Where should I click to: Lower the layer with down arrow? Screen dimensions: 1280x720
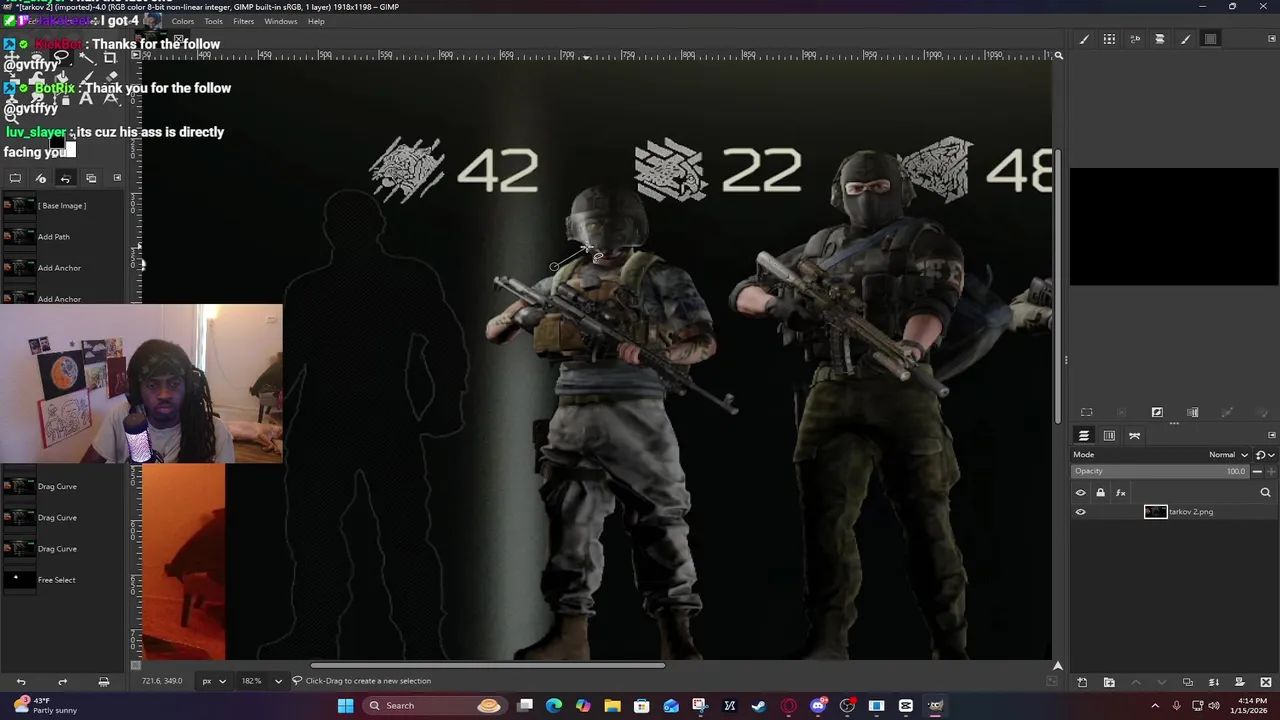pos(1161,682)
